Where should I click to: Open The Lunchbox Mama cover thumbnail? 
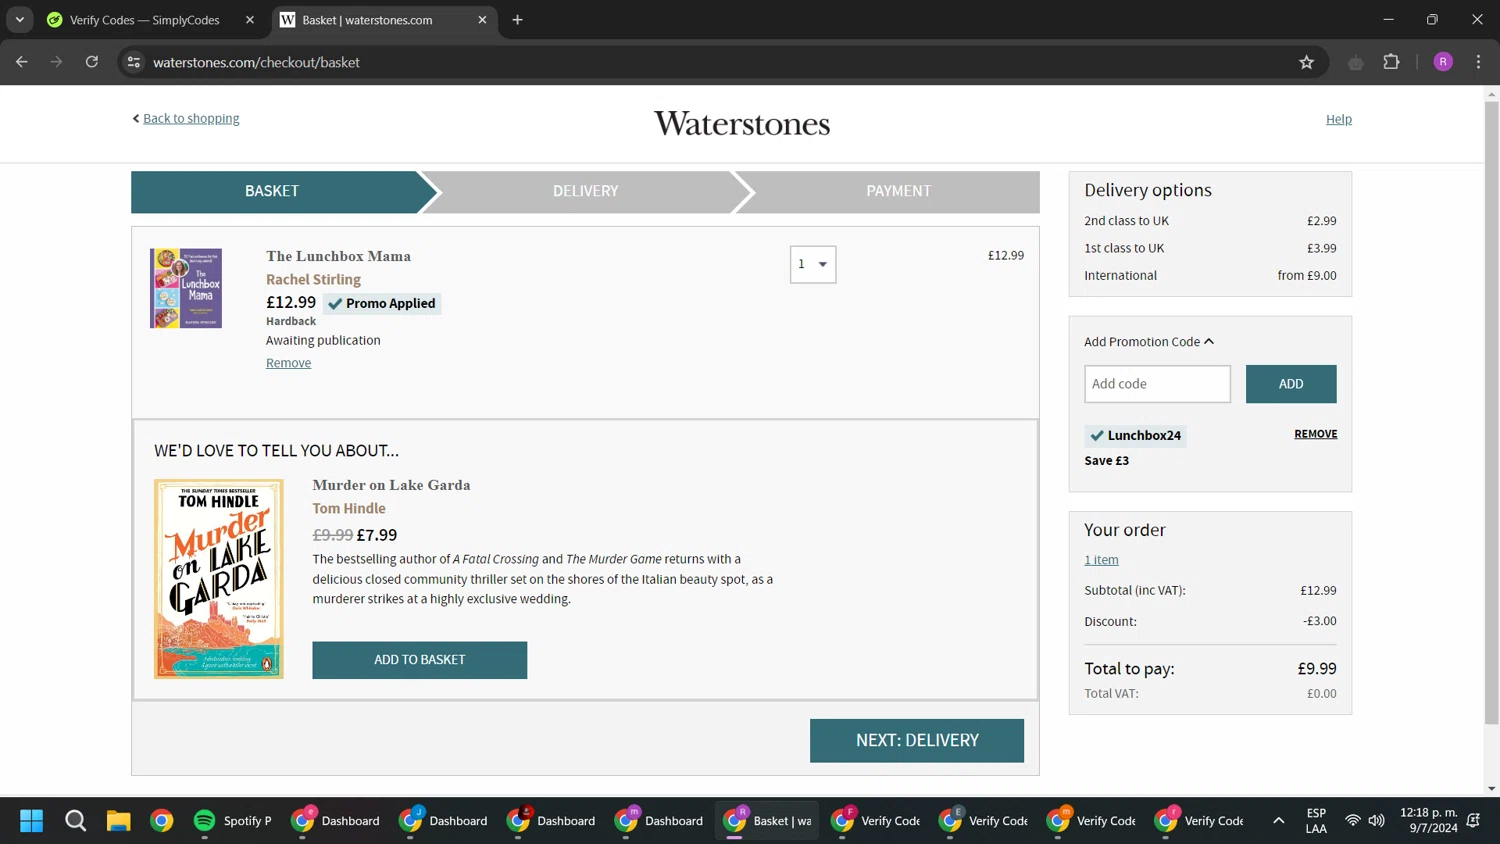[186, 288]
